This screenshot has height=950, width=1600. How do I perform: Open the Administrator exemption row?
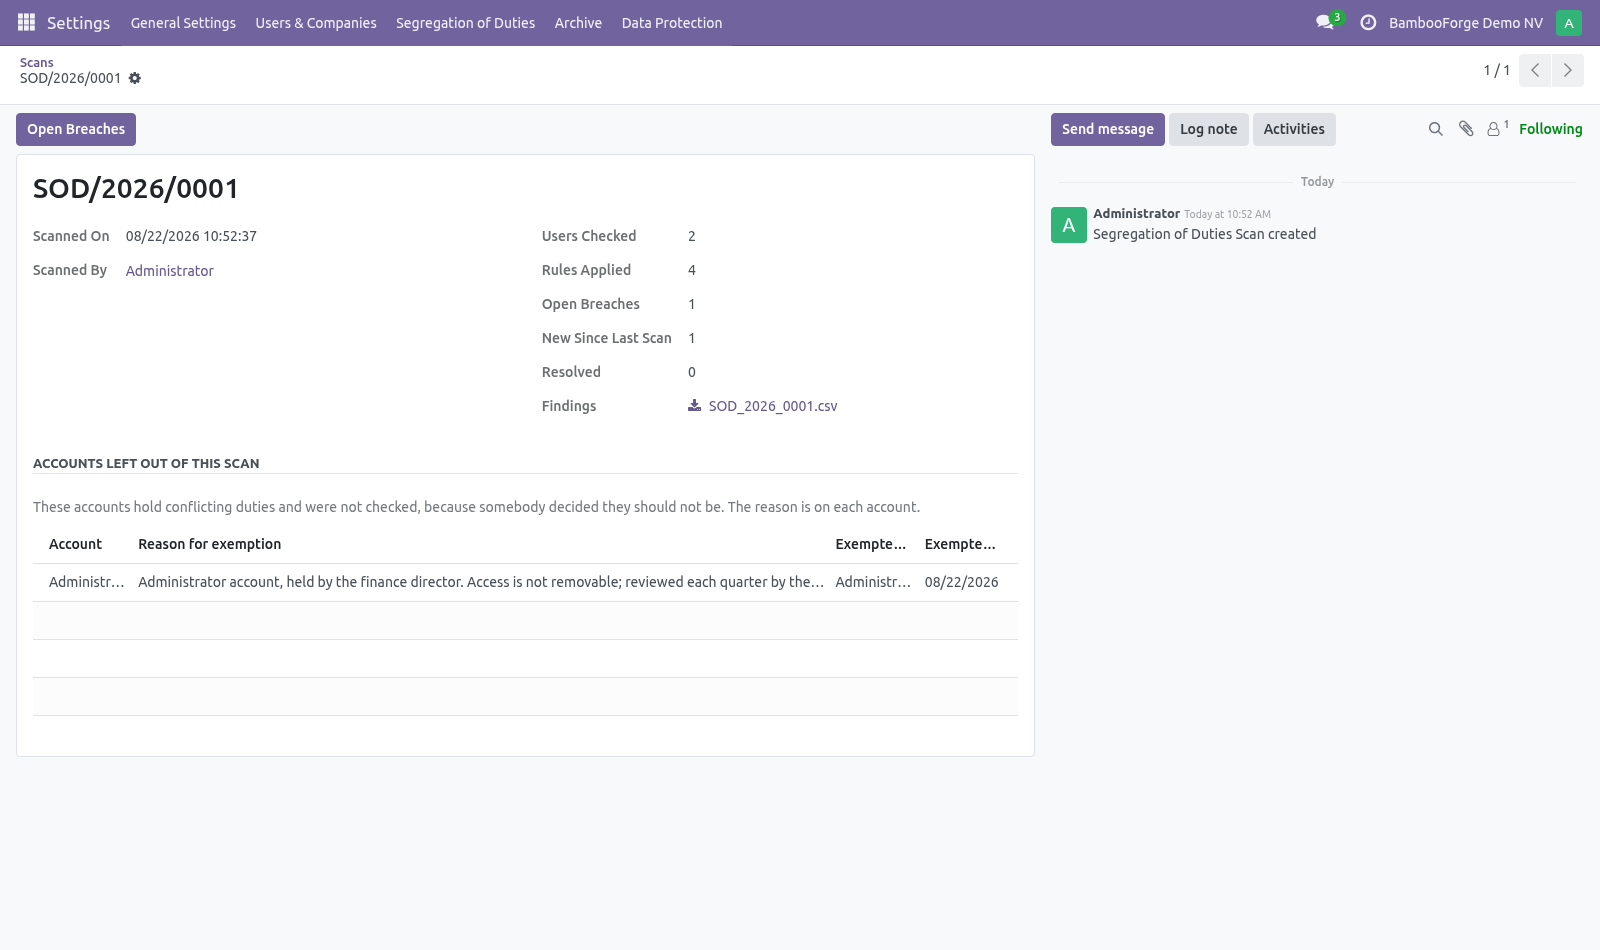pos(525,582)
